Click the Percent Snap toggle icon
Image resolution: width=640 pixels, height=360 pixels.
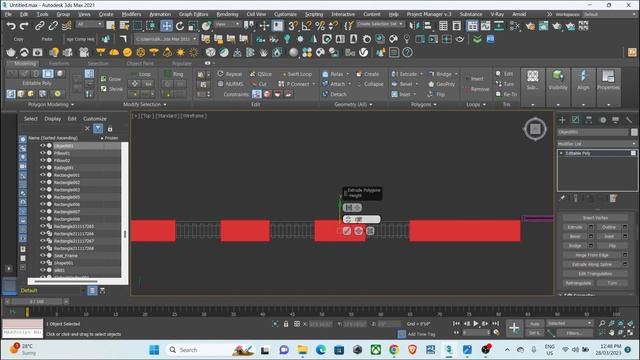pos(320,26)
